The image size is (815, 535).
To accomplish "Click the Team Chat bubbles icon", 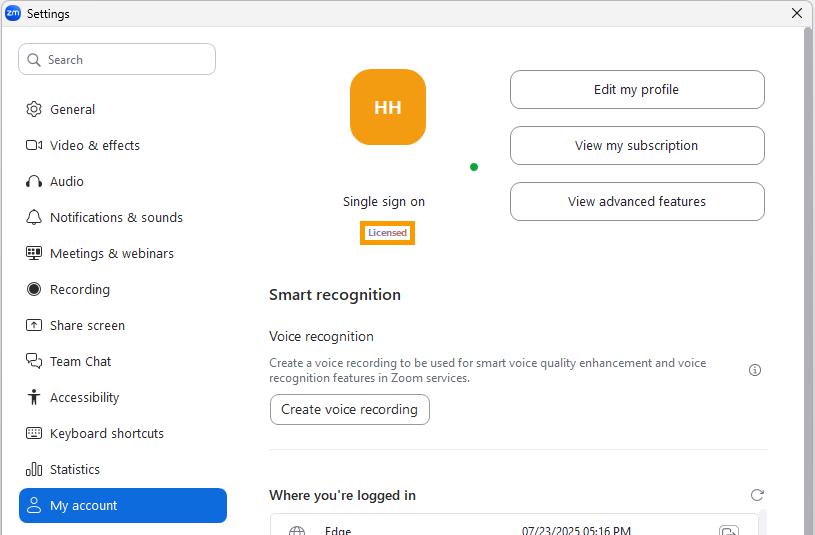I will (34, 361).
